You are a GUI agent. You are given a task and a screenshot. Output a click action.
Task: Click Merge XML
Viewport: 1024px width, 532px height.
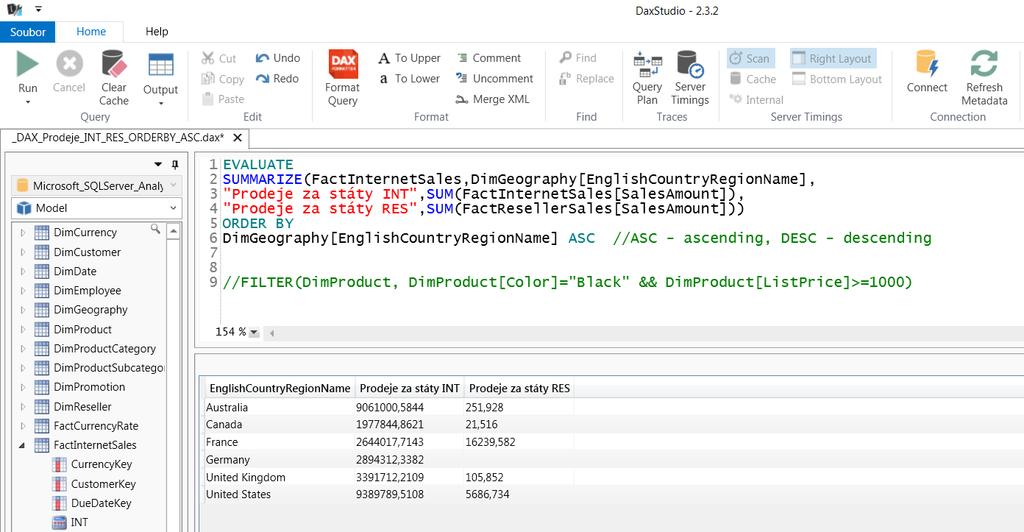click(x=492, y=99)
